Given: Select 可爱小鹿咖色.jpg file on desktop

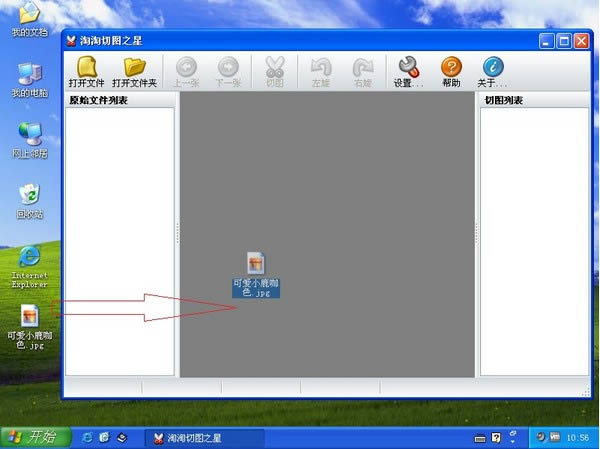Looking at the screenshot, I should point(29,327).
